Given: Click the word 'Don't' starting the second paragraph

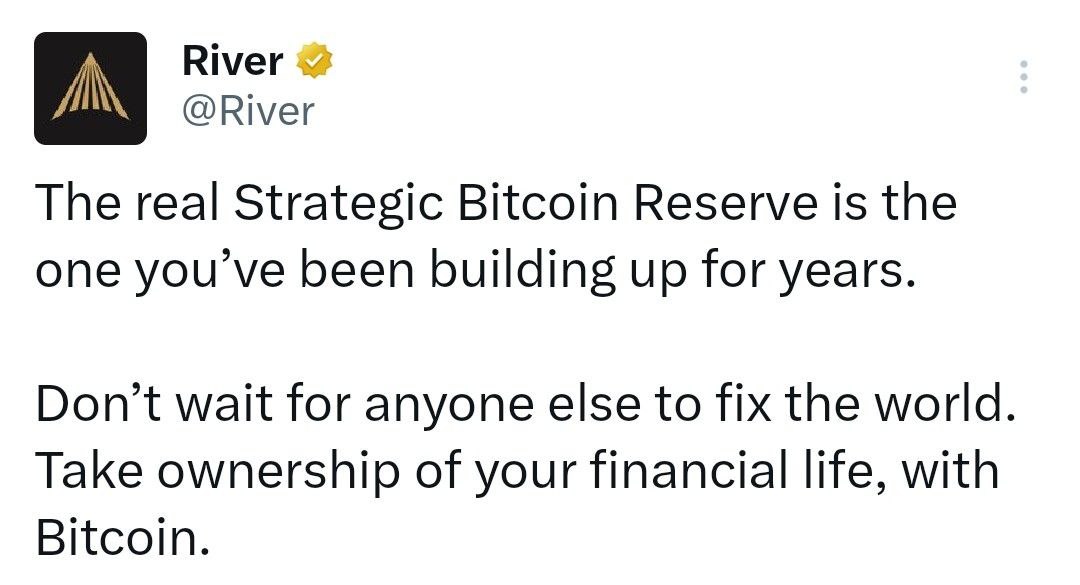Looking at the screenshot, I should click(98, 404).
